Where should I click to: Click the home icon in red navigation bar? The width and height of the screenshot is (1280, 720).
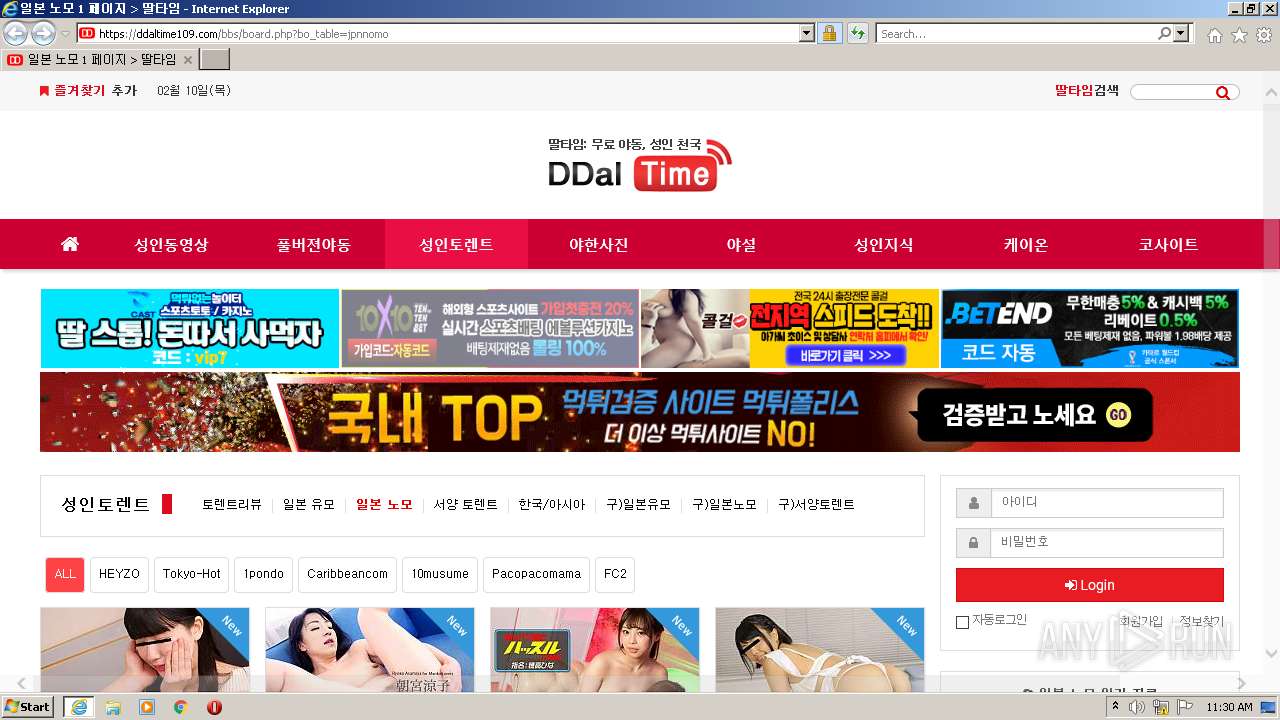pyautogui.click(x=69, y=244)
